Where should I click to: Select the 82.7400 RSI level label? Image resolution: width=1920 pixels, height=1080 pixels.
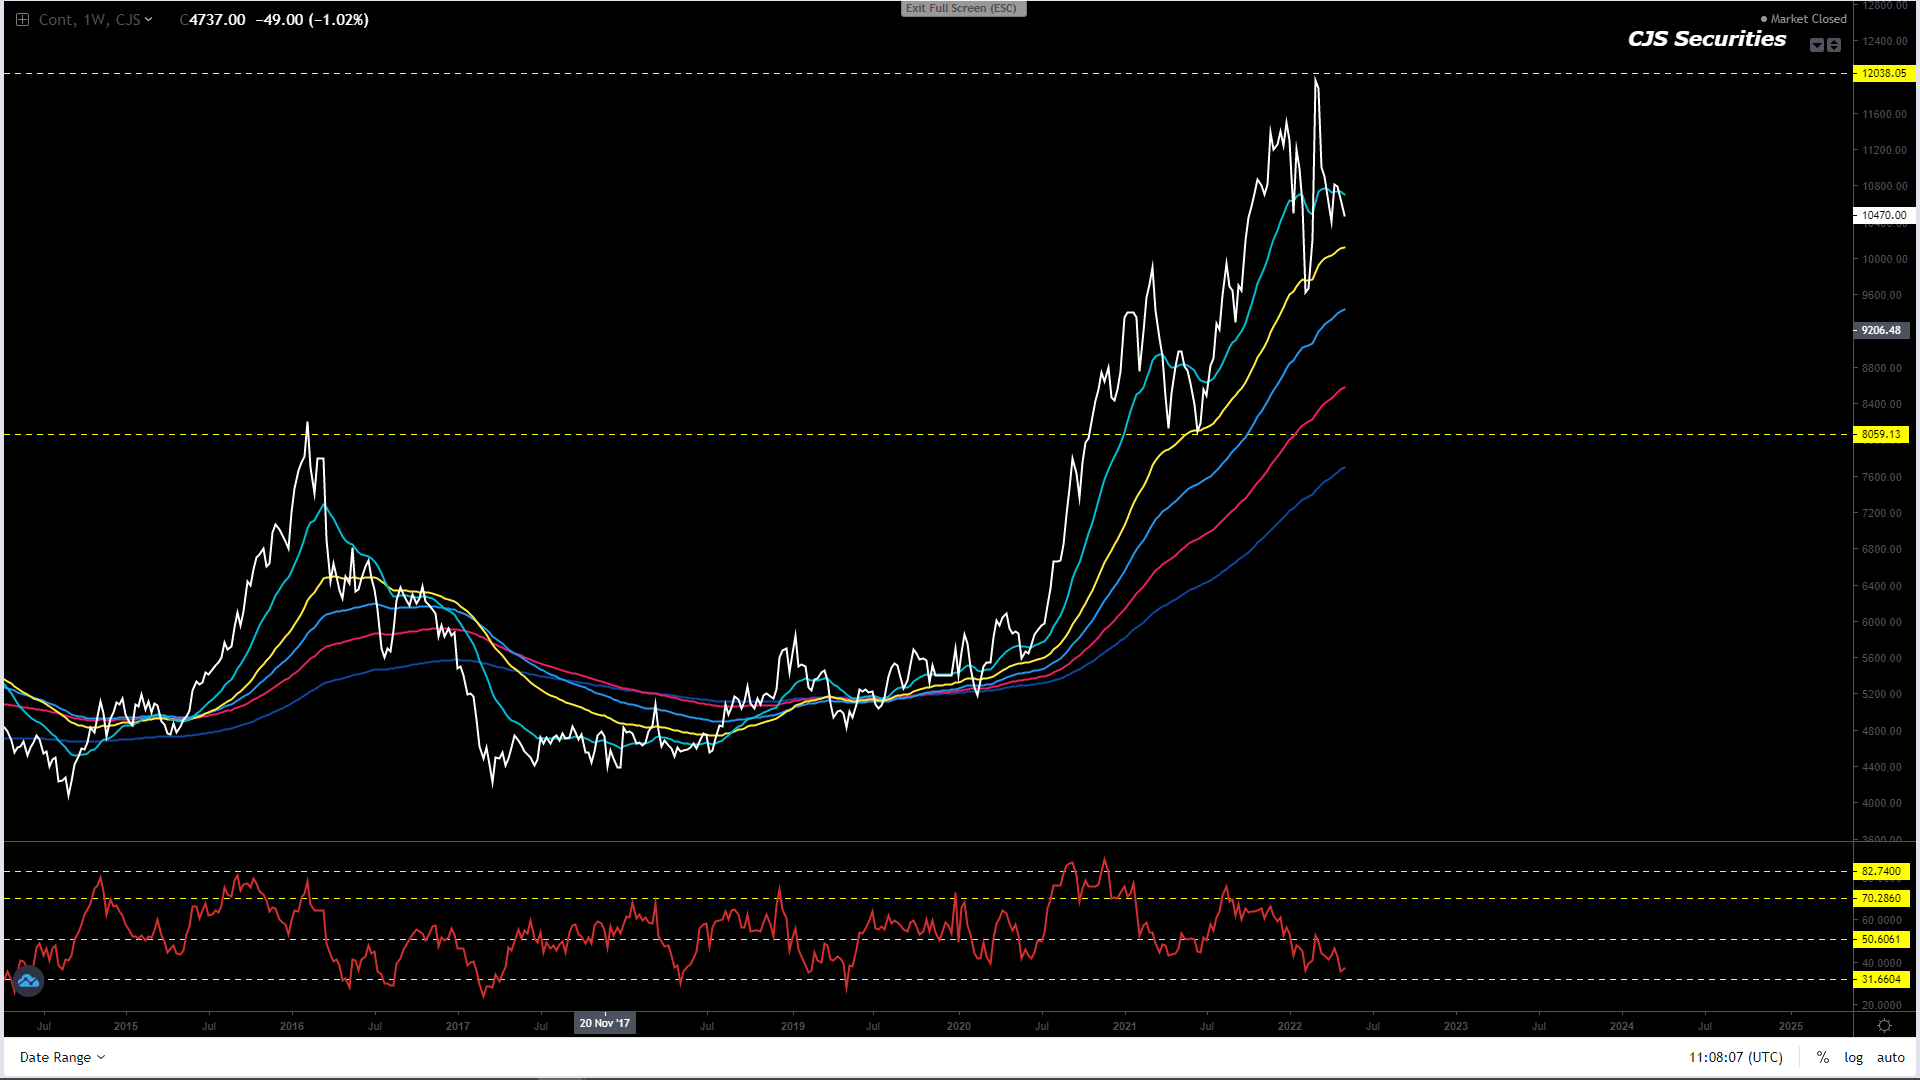[x=1882, y=871]
